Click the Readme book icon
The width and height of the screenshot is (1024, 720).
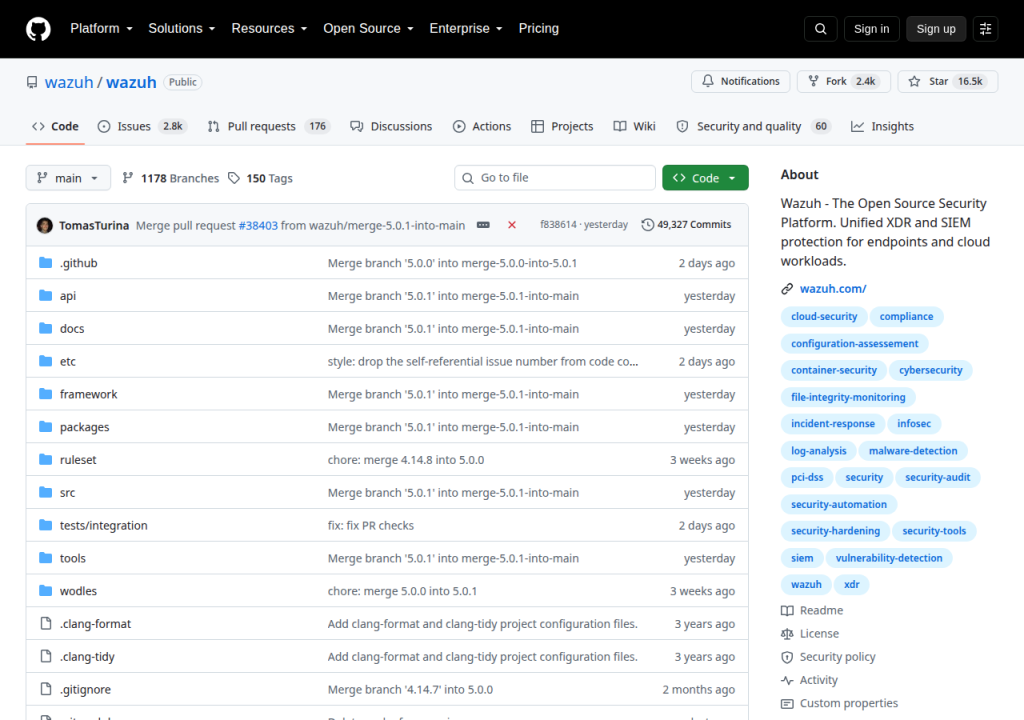pos(787,610)
